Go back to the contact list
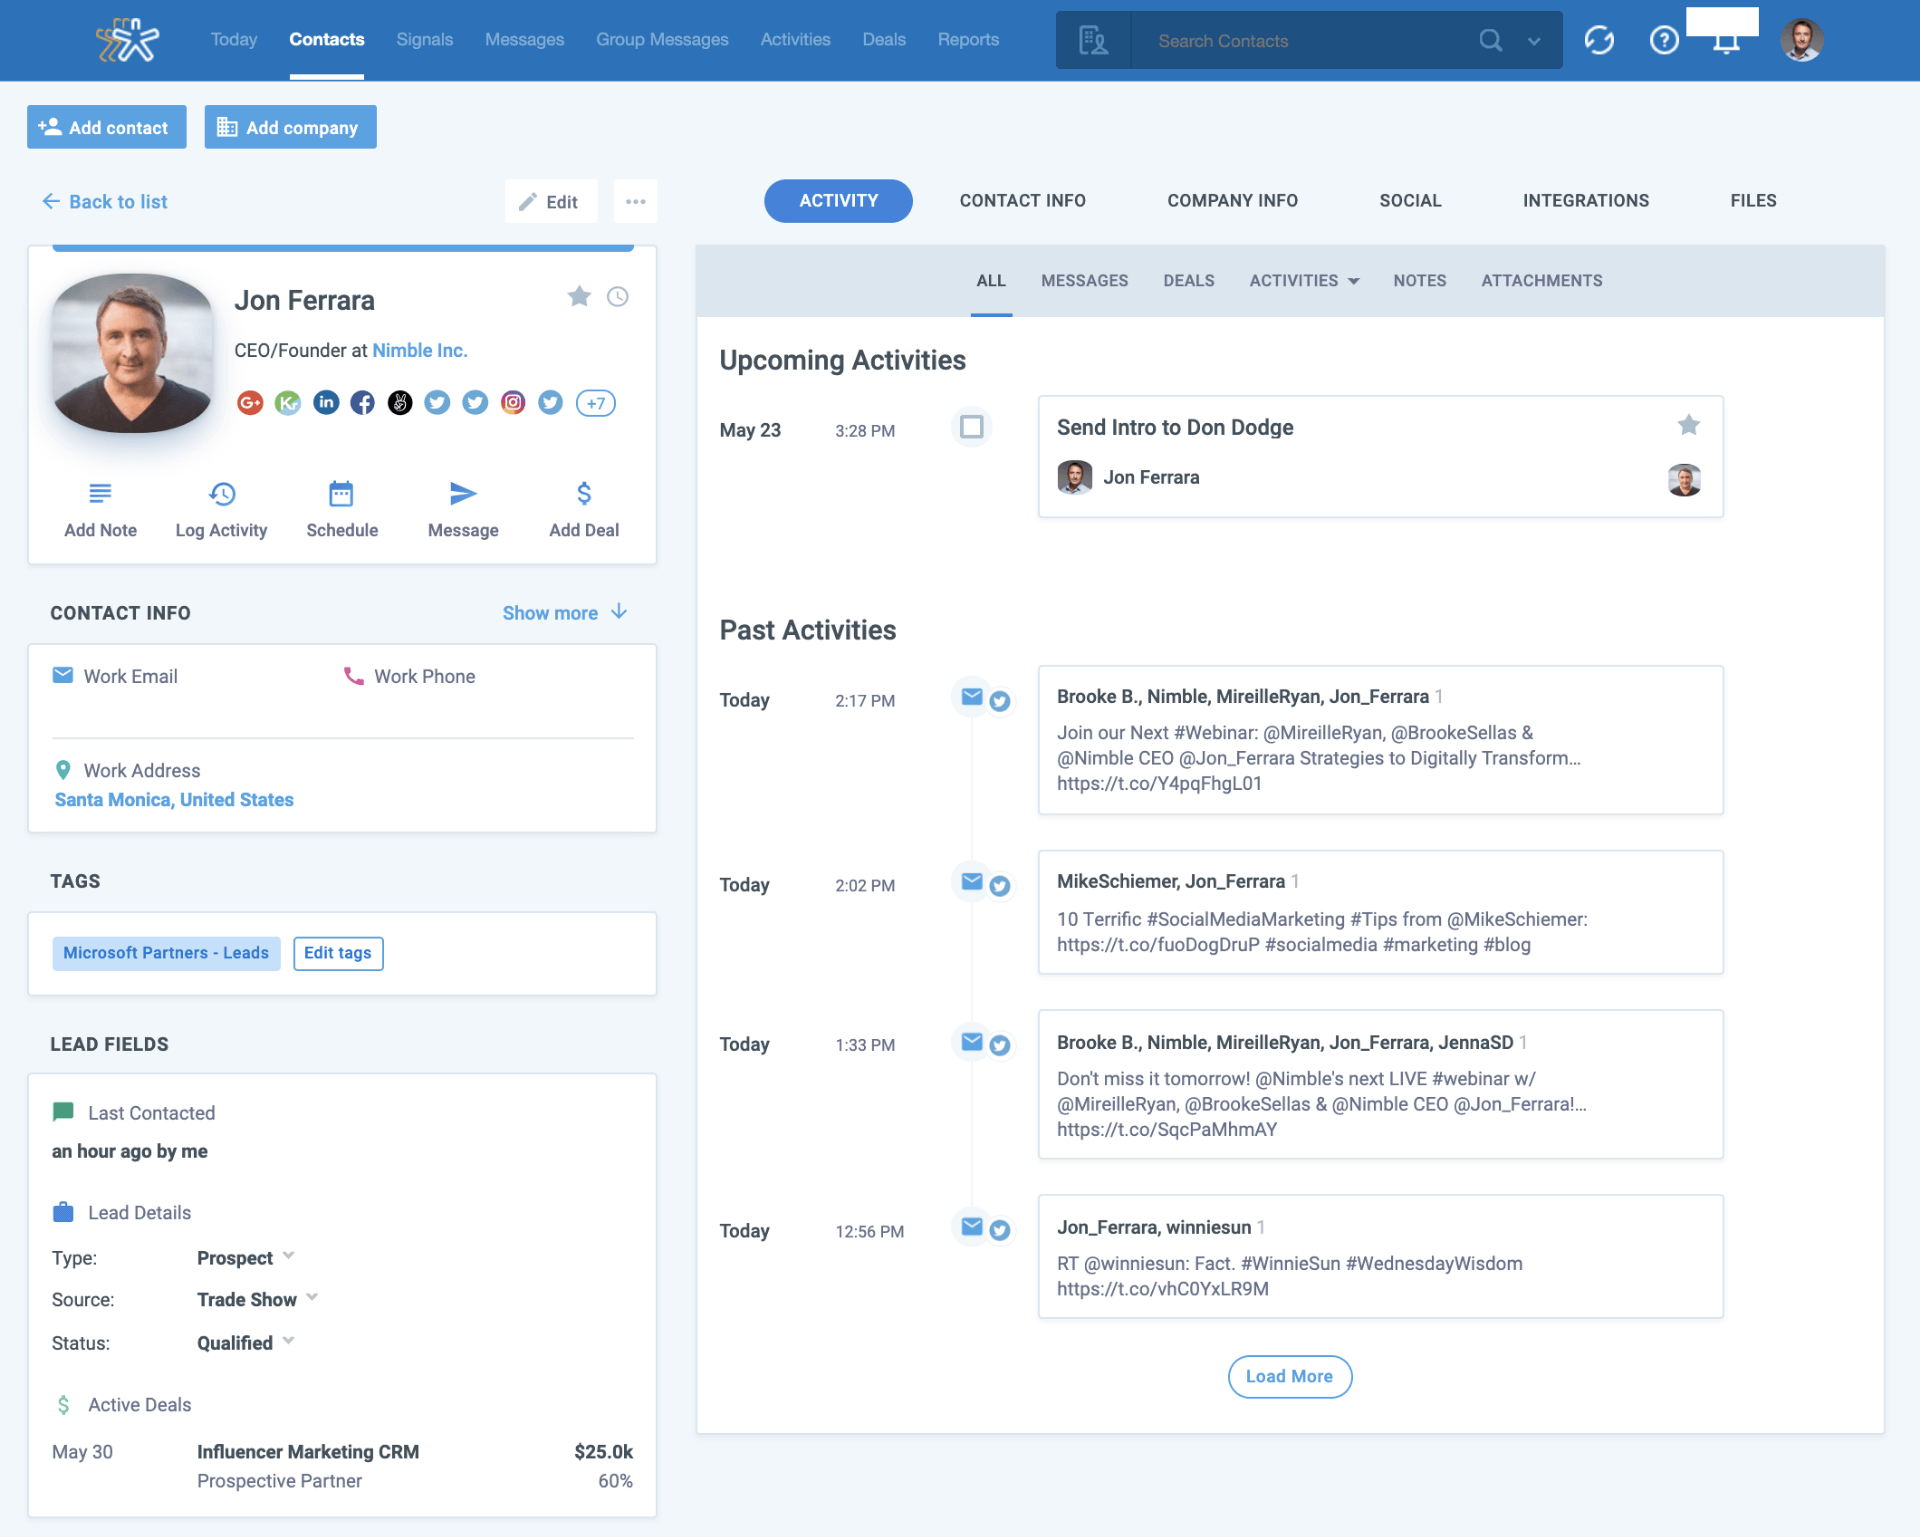This screenshot has width=1920, height=1537. (x=105, y=202)
